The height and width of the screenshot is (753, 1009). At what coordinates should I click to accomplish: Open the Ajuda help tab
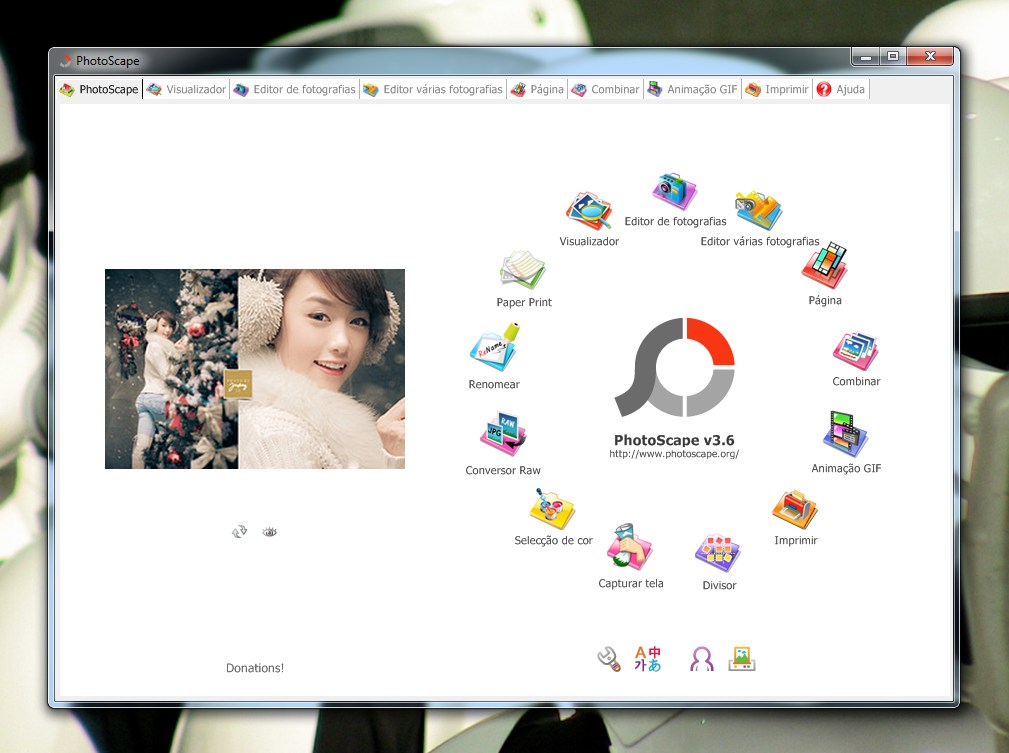coord(842,89)
